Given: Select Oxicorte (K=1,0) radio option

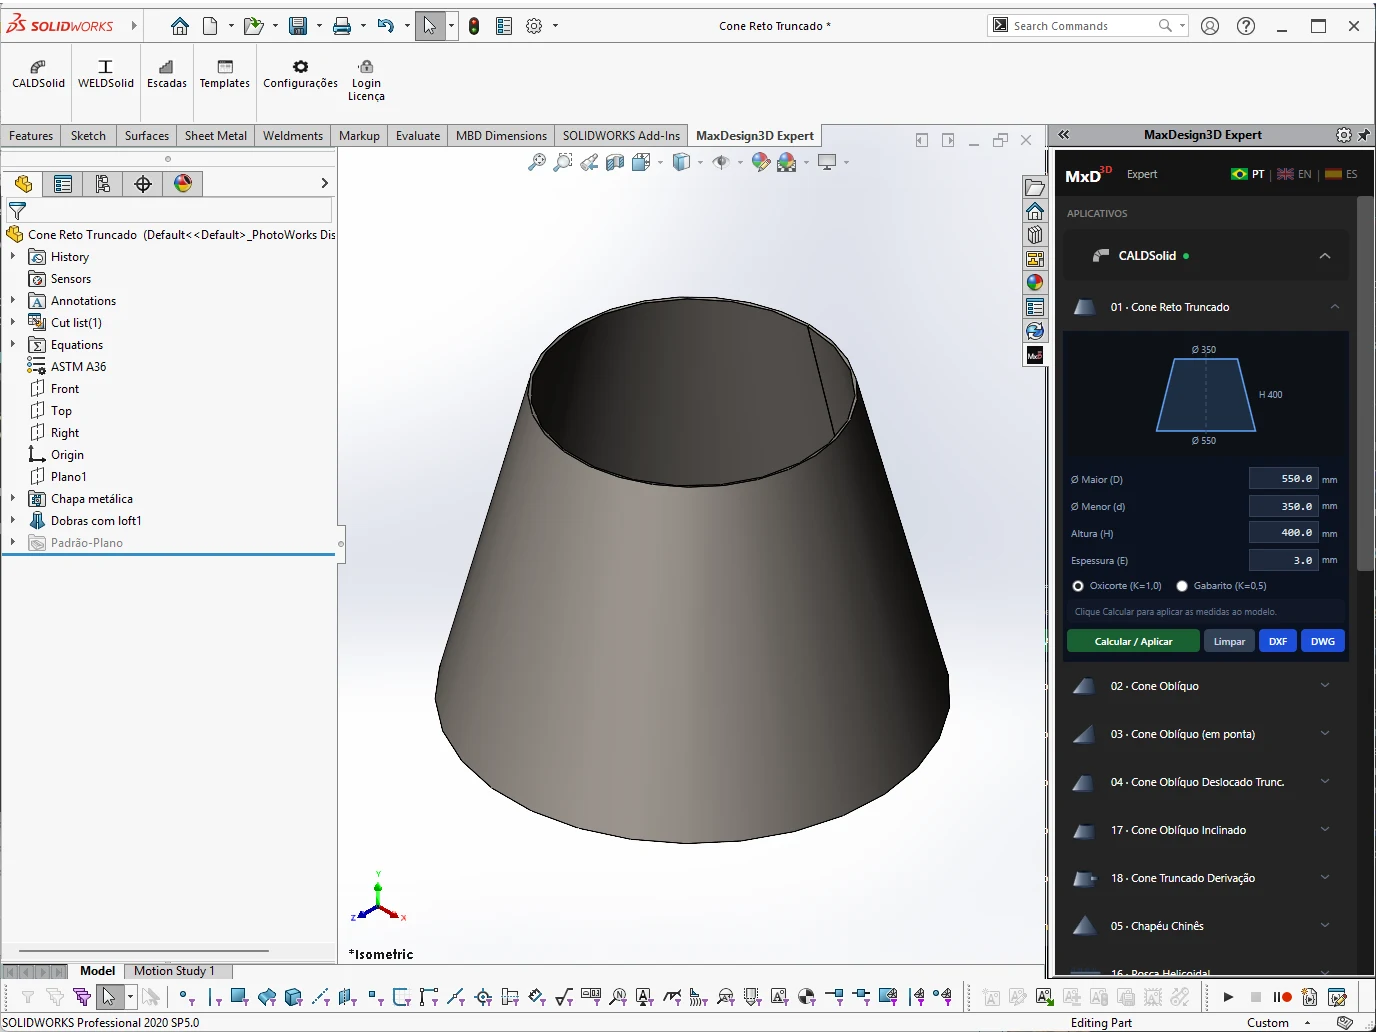Looking at the screenshot, I should pyautogui.click(x=1078, y=586).
